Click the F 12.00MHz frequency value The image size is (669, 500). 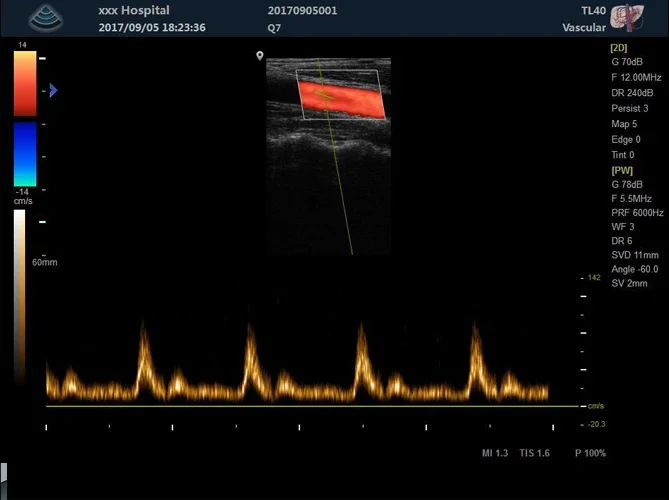pos(637,78)
